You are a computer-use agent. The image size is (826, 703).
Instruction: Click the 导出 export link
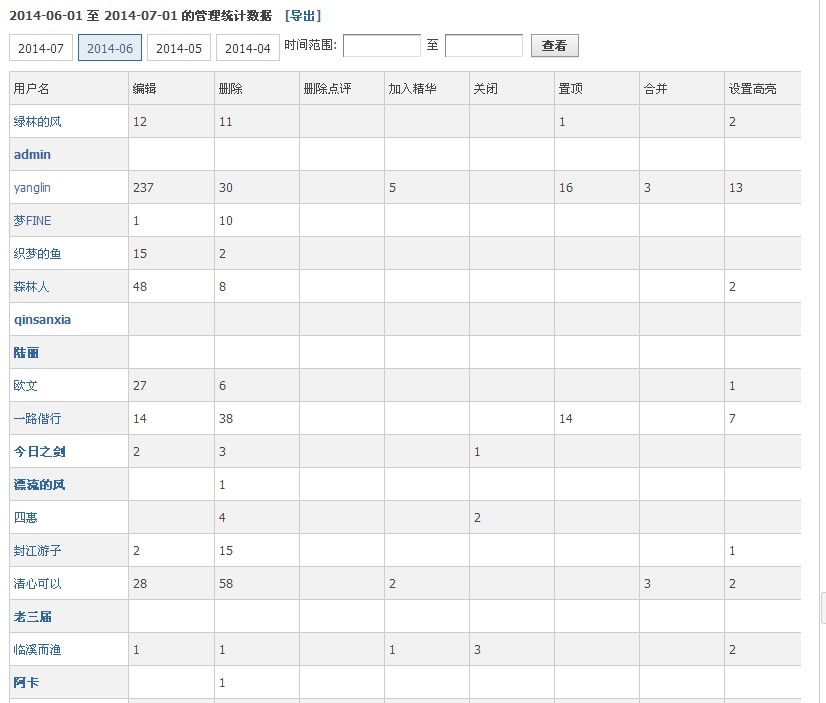tap(303, 16)
